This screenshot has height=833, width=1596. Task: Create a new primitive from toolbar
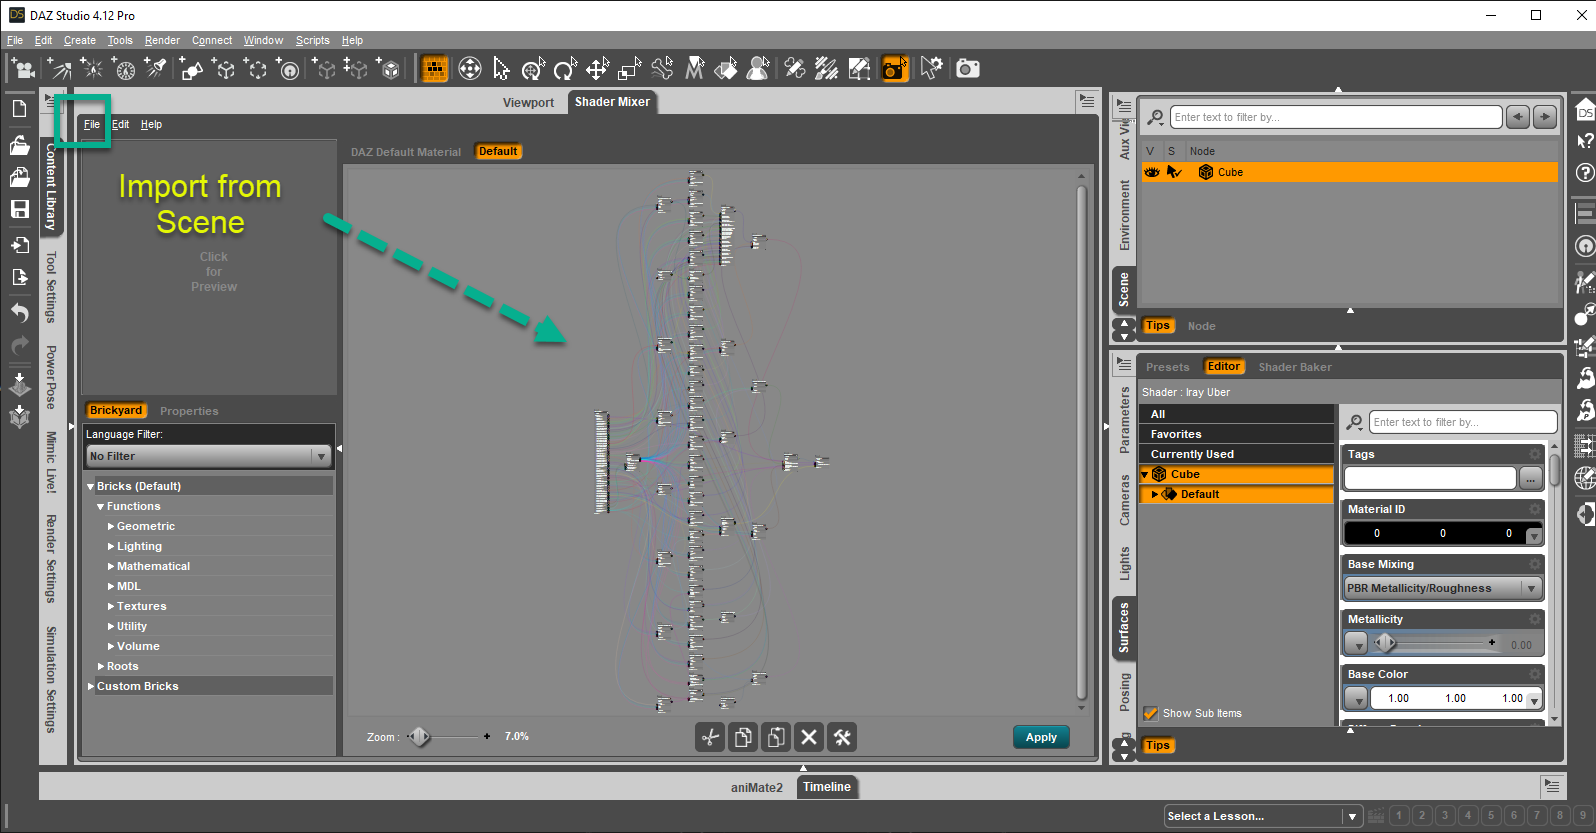(190, 68)
